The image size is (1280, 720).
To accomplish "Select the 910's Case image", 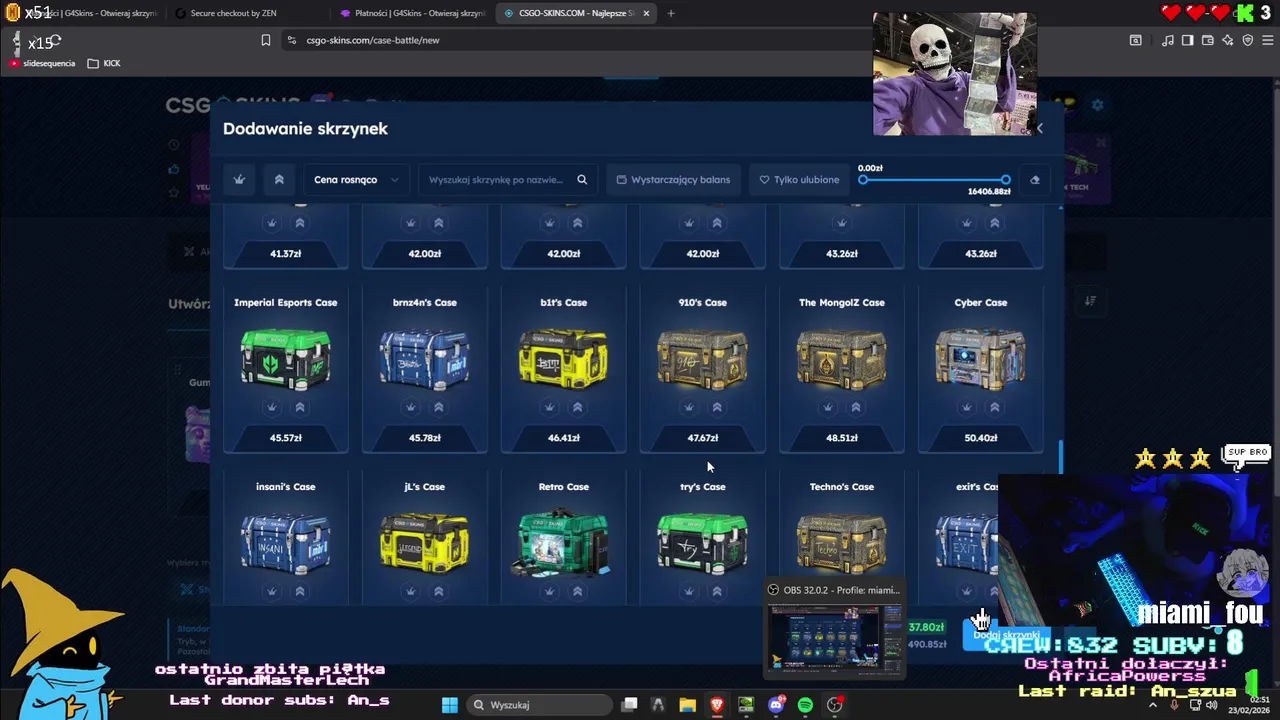I will click(x=703, y=357).
